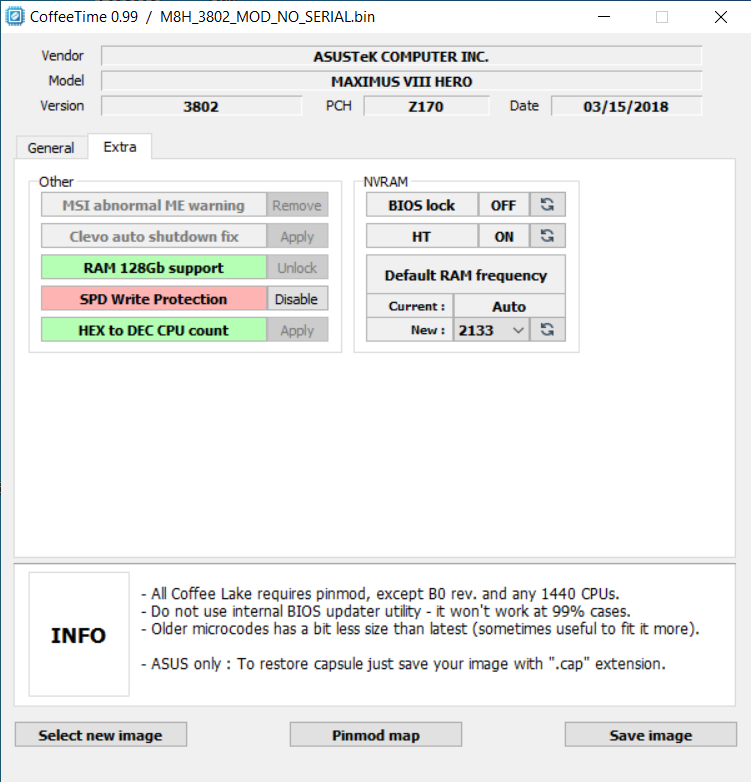Click the PCH field Z170

tap(426, 106)
